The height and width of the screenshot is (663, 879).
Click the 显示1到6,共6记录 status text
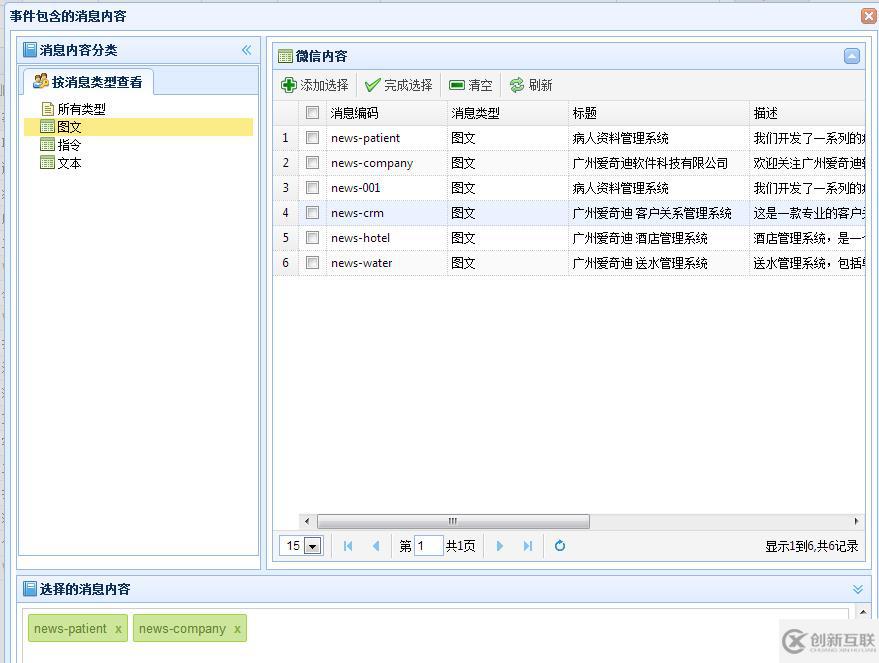(x=811, y=546)
